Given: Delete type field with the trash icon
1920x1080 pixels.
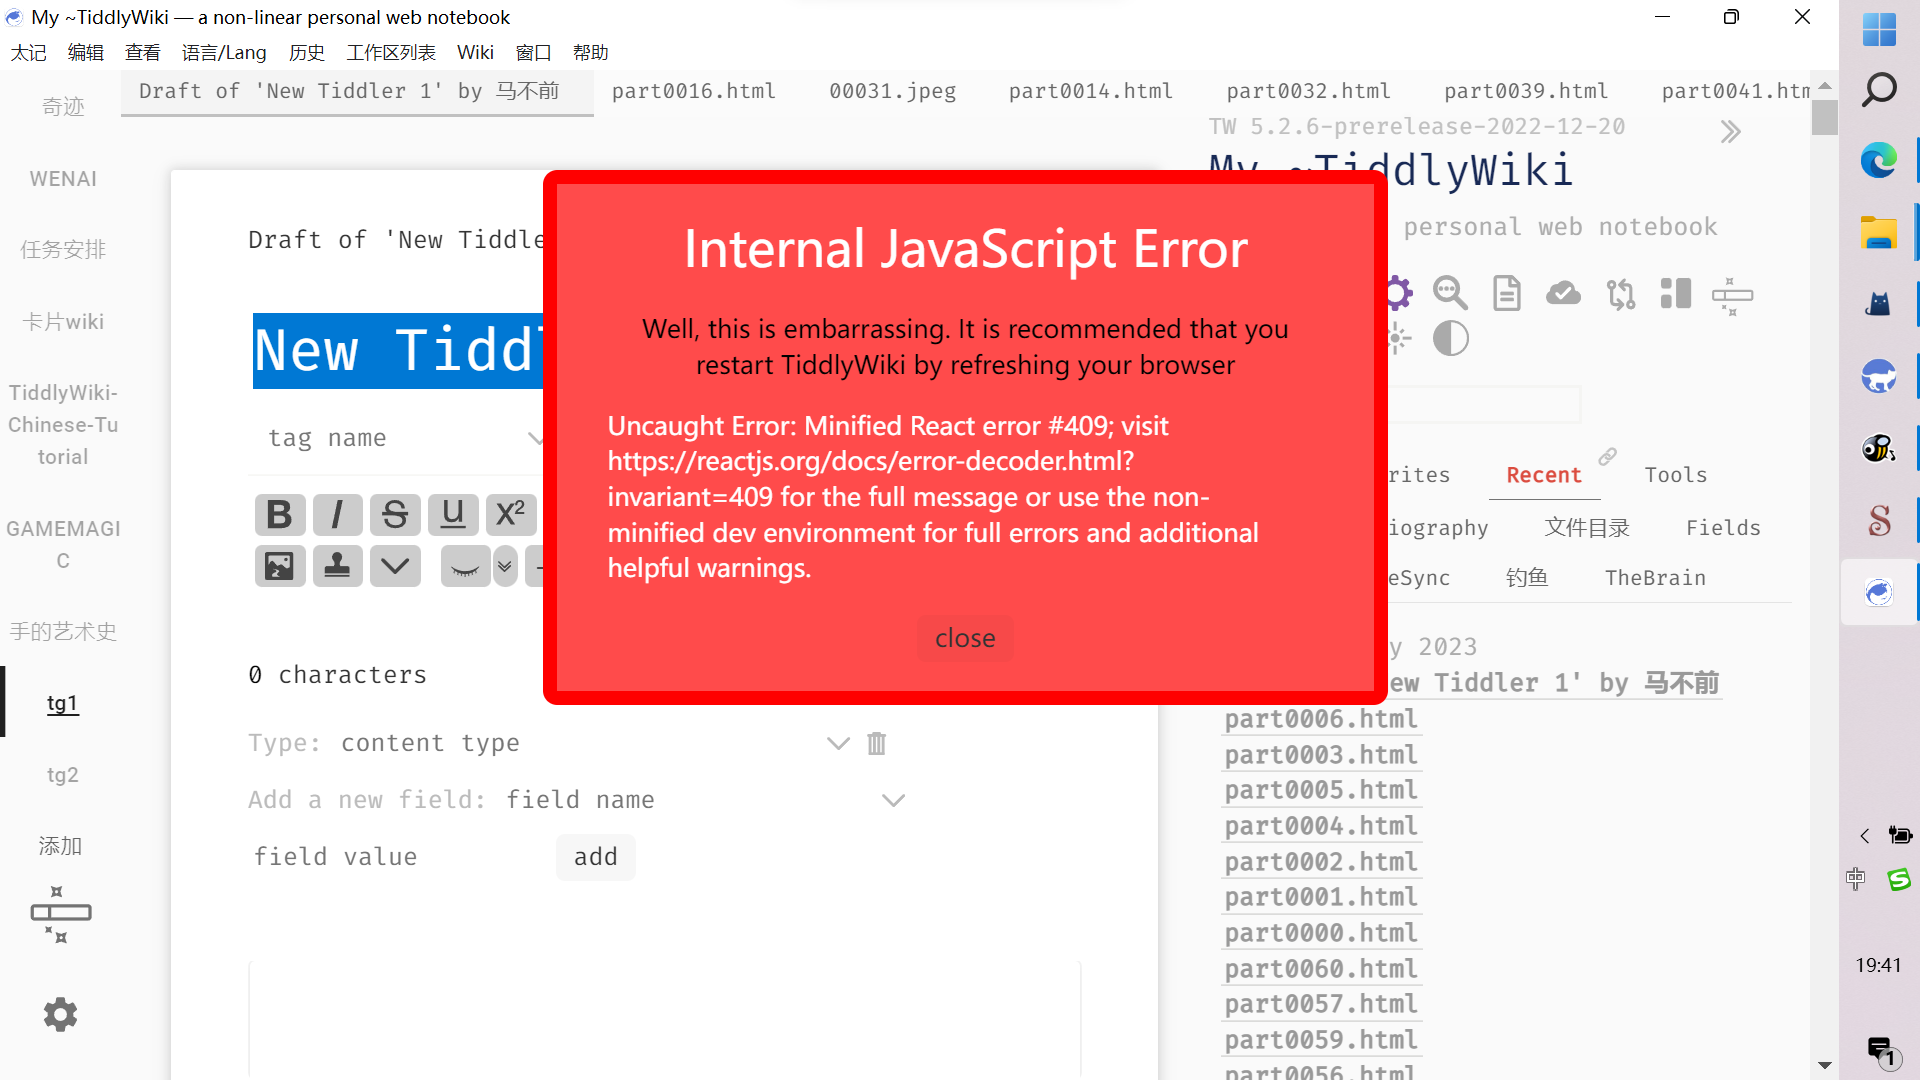Looking at the screenshot, I should point(877,743).
